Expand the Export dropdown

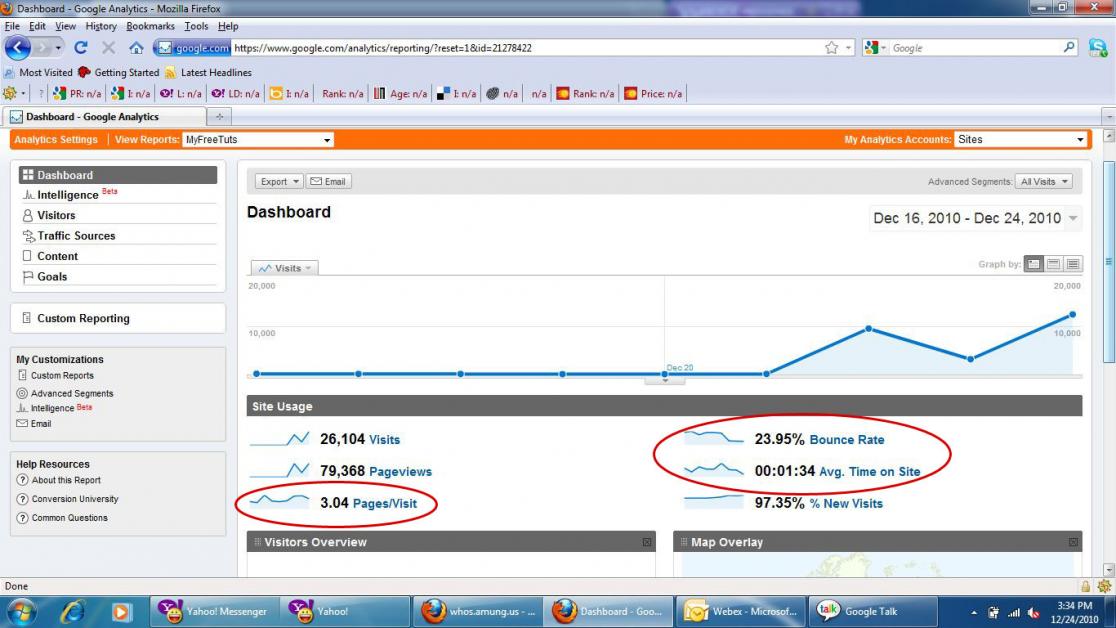(x=279, y=182)
